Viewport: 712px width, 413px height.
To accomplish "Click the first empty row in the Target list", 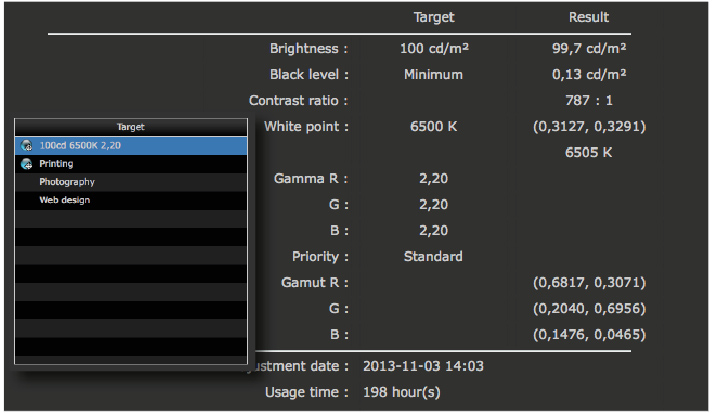I will click(131, 219).
